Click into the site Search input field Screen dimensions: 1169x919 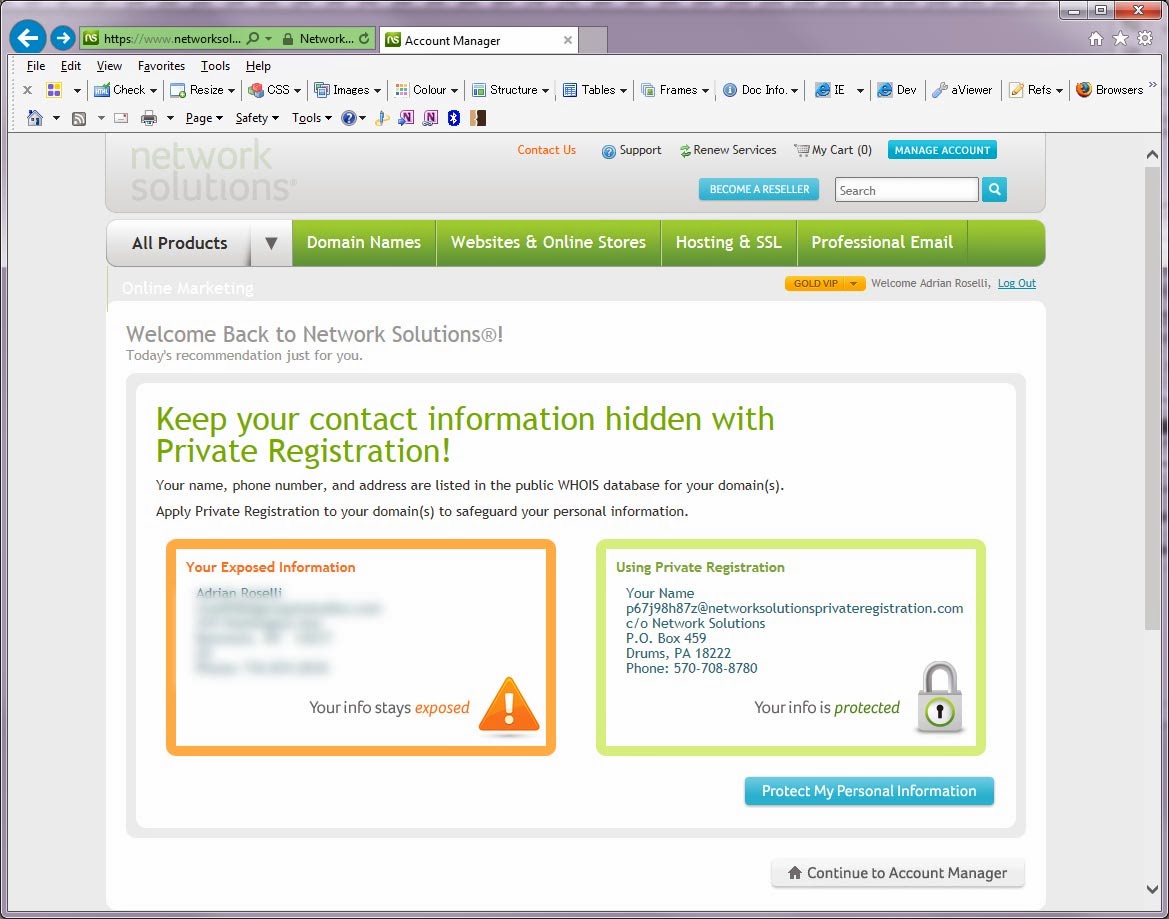point(907,190)
